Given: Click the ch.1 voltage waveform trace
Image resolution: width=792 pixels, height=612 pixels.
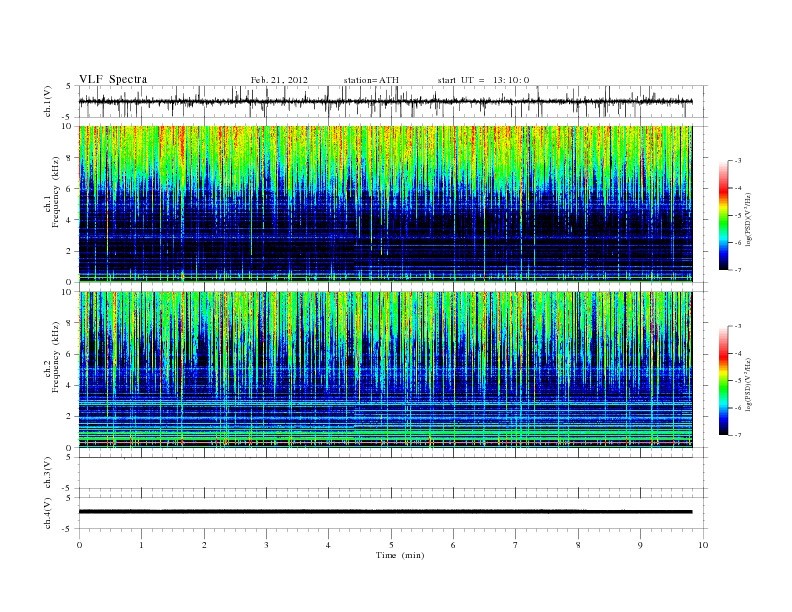Looking at the screenshot, I should pos(385,101).
